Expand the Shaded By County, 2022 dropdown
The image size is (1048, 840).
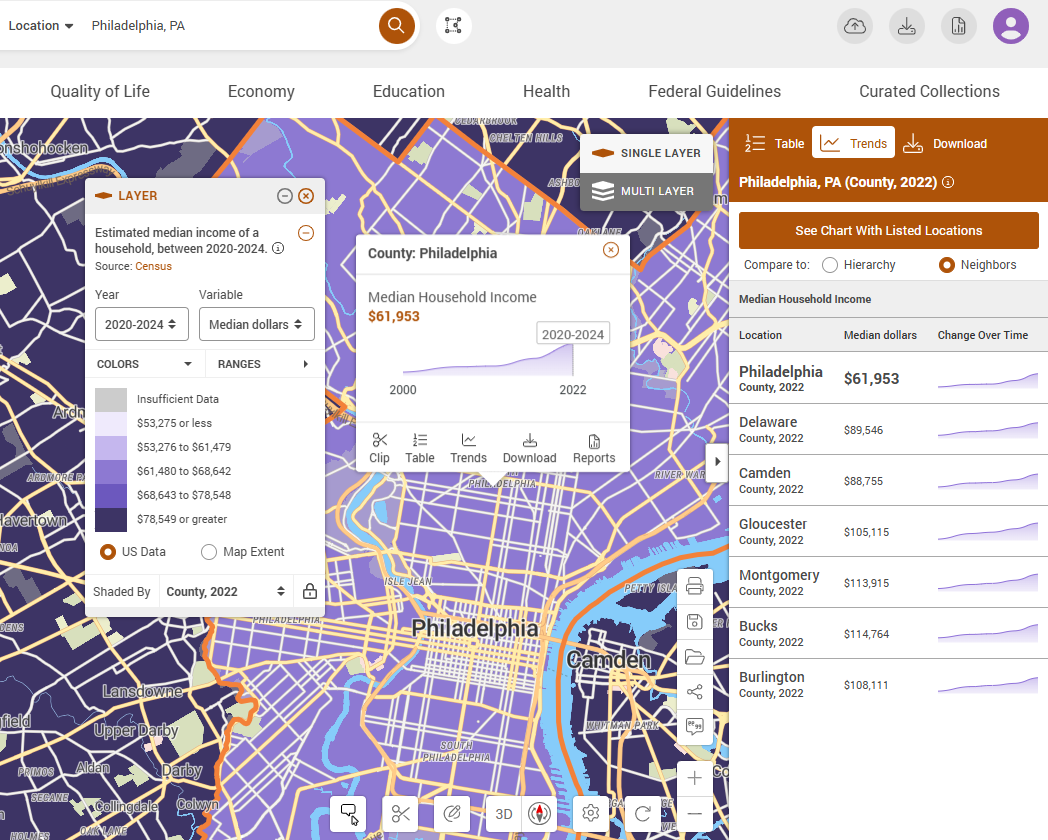(x=226, y=591)
